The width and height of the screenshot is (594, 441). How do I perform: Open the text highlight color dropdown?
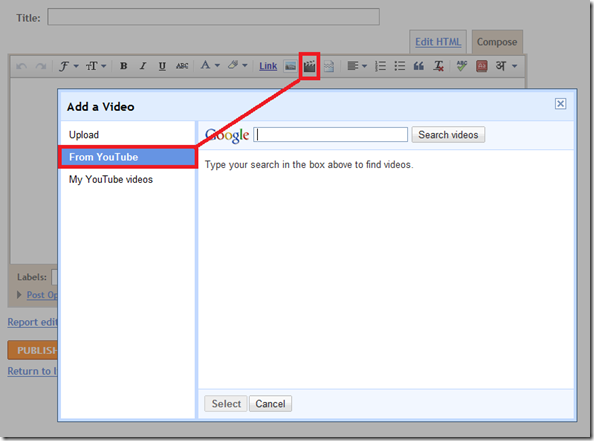click(238, 66)
